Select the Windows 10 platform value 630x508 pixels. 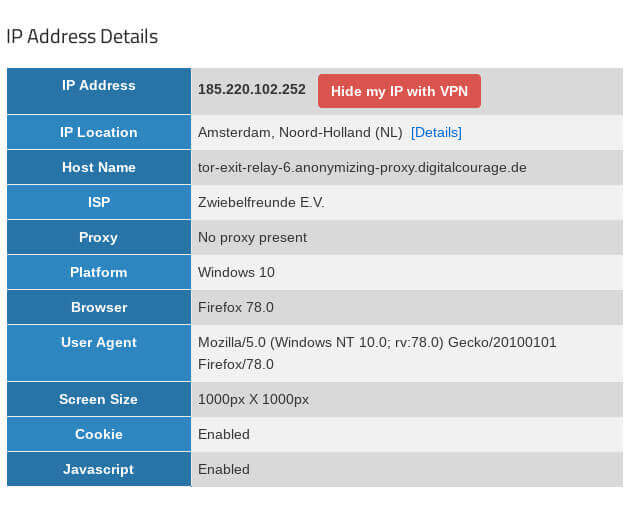(236, 272)
